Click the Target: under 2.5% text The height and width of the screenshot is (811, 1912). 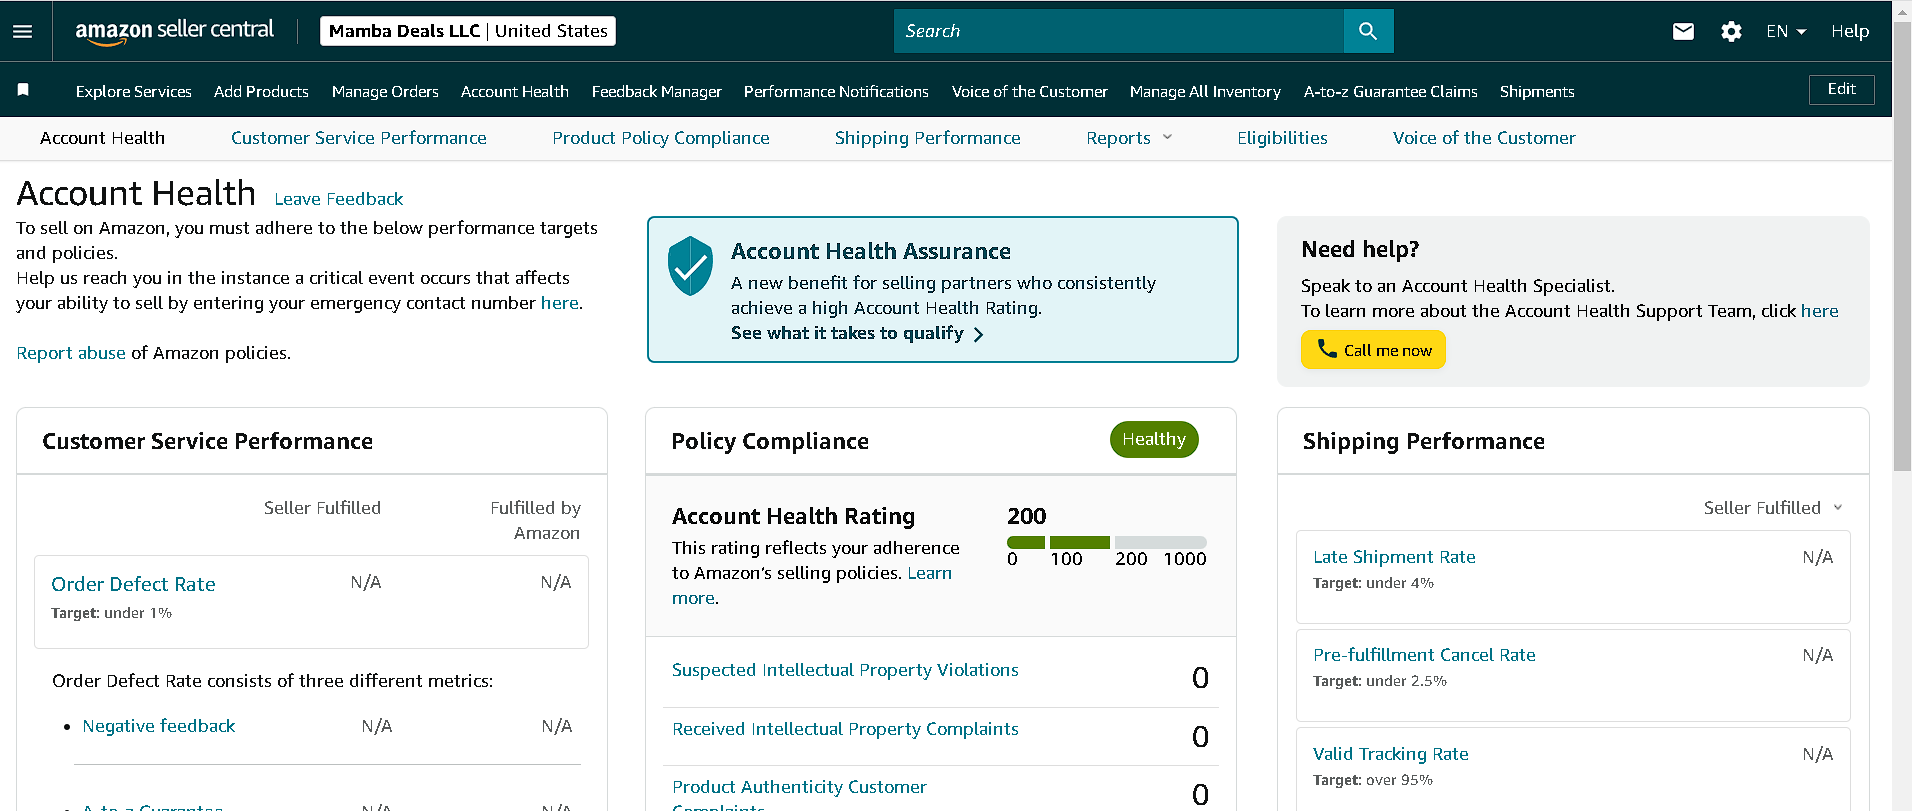coord(1380,681)
